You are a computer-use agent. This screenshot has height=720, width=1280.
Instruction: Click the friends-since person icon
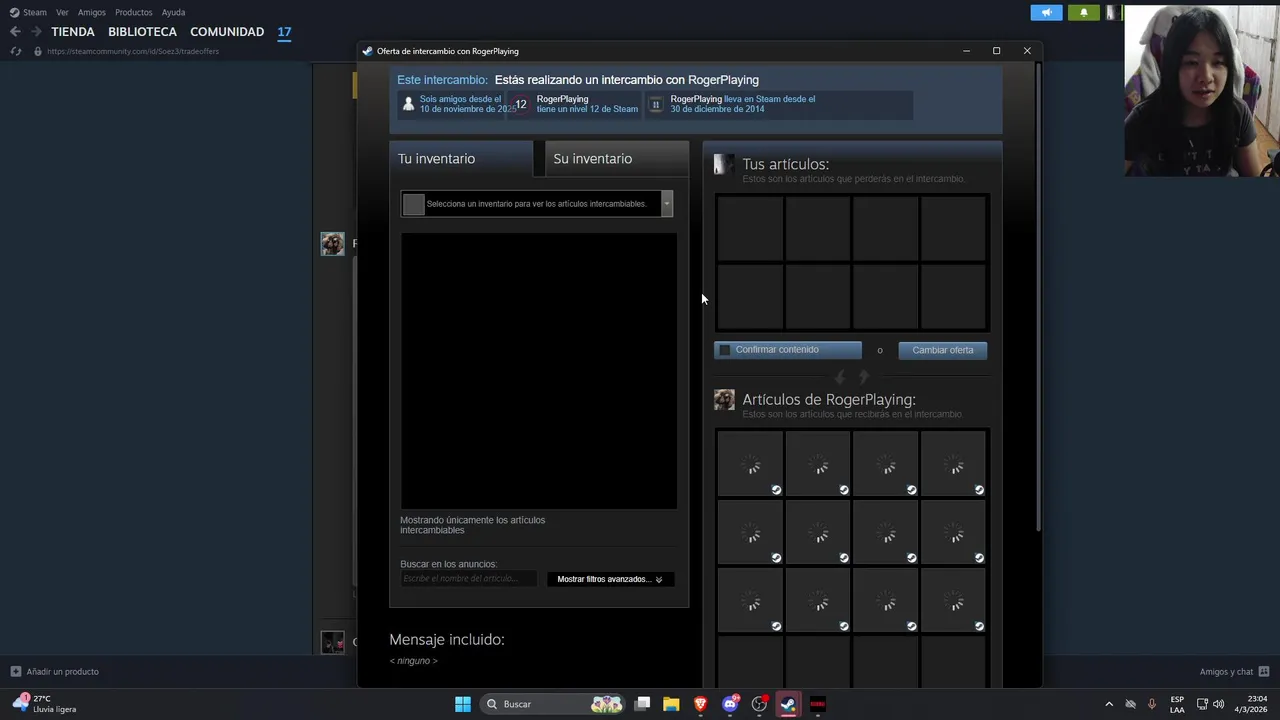click(408, 104)
